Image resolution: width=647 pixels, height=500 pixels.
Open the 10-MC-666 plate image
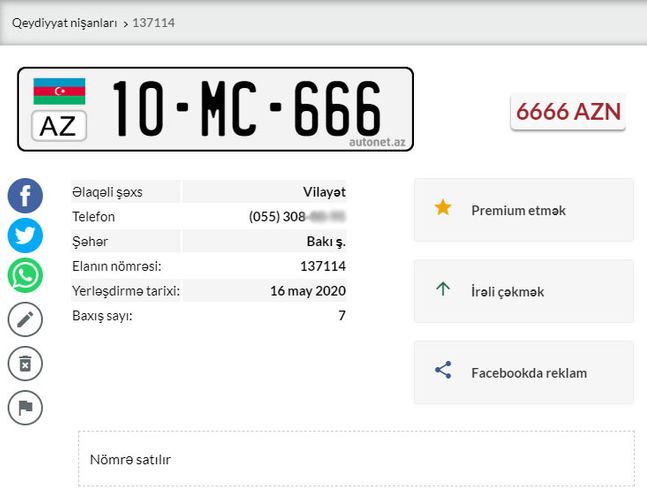[215, 109]
